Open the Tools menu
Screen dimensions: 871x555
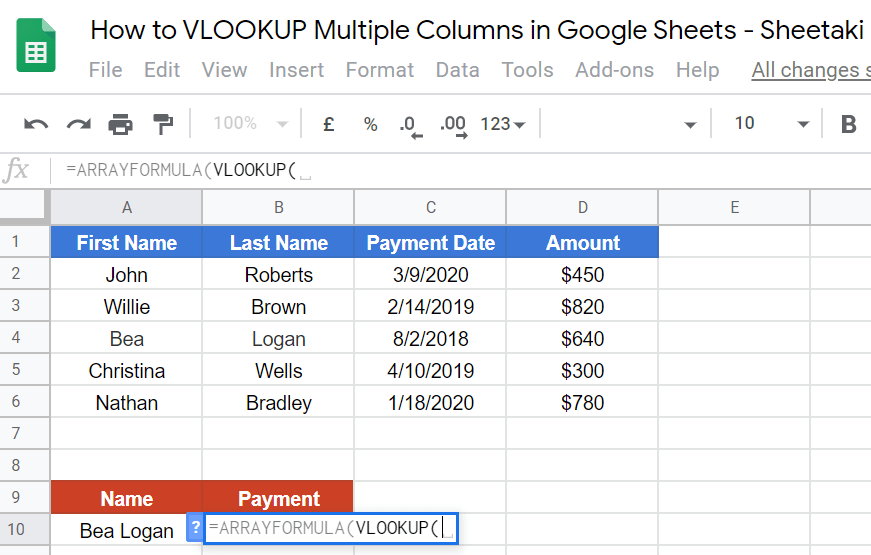[x=528, y=70]
